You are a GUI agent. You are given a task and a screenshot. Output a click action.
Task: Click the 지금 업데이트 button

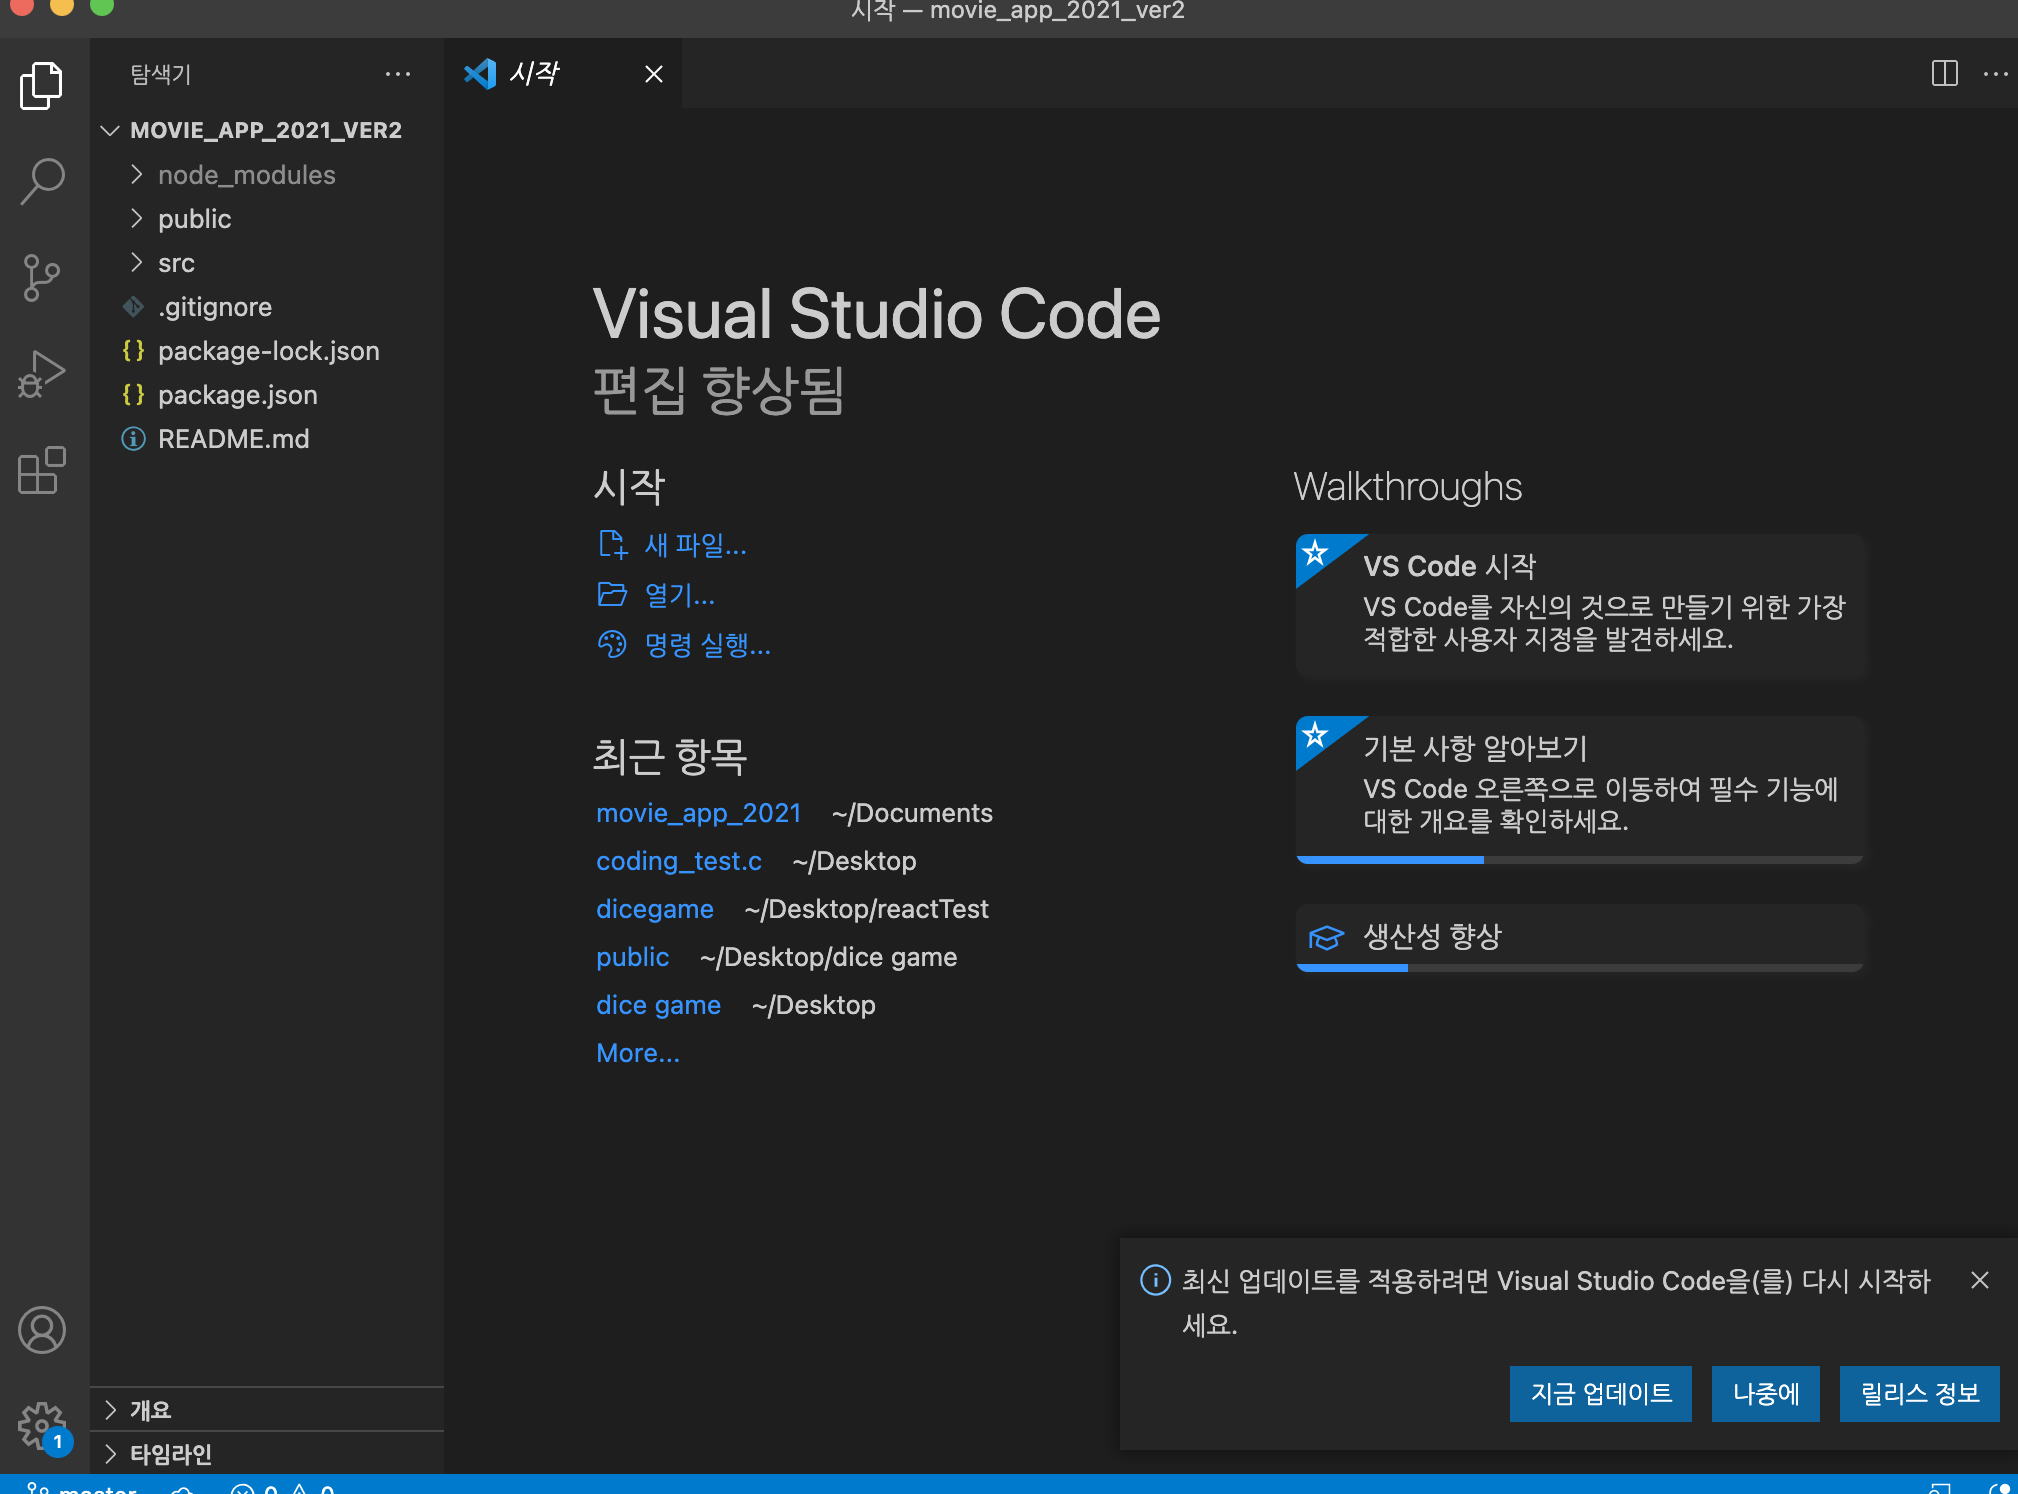[x=1601, y=1393]
